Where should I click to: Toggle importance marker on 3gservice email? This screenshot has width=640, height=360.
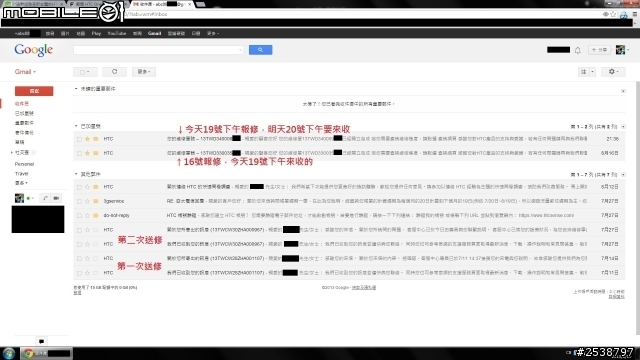click(96, 201)
